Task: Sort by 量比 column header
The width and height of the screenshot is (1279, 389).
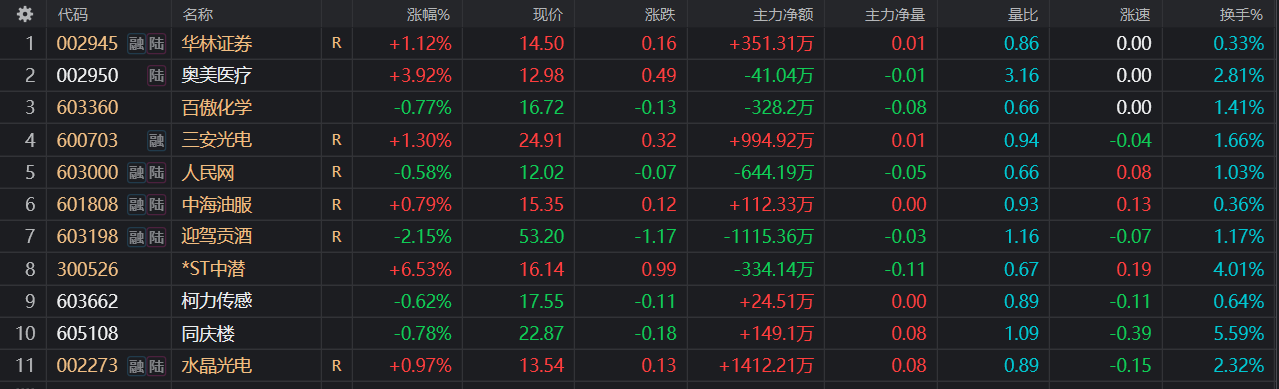Action: coord(1022,15)
